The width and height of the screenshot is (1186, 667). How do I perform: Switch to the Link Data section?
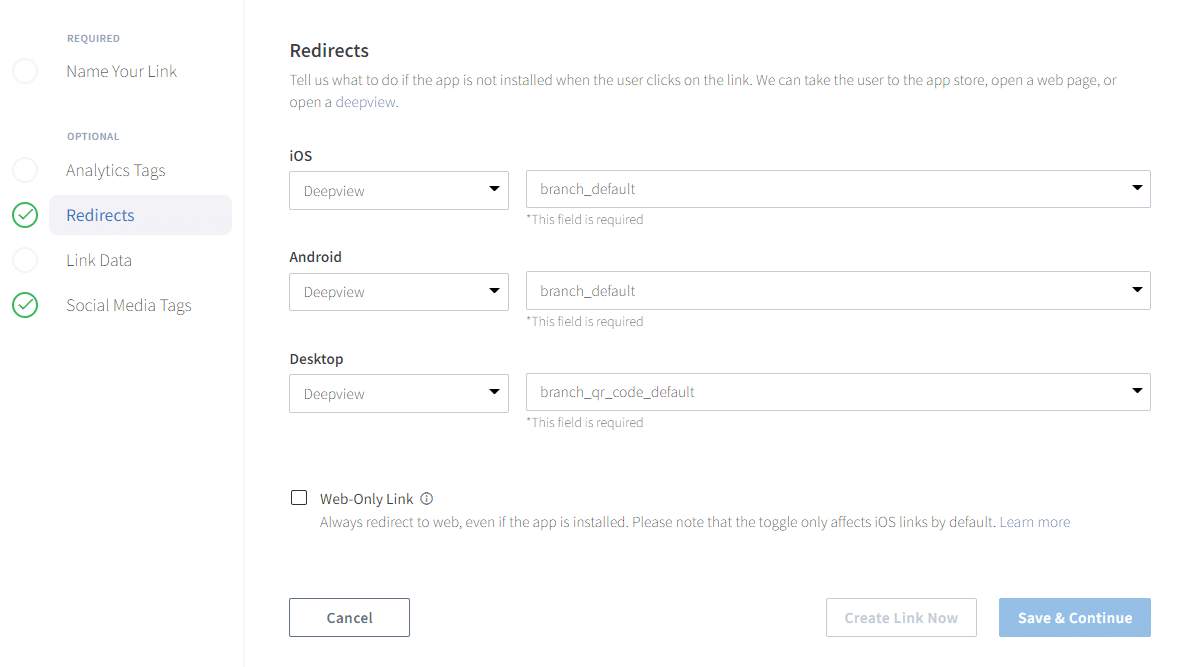click(x=99, y=259)
